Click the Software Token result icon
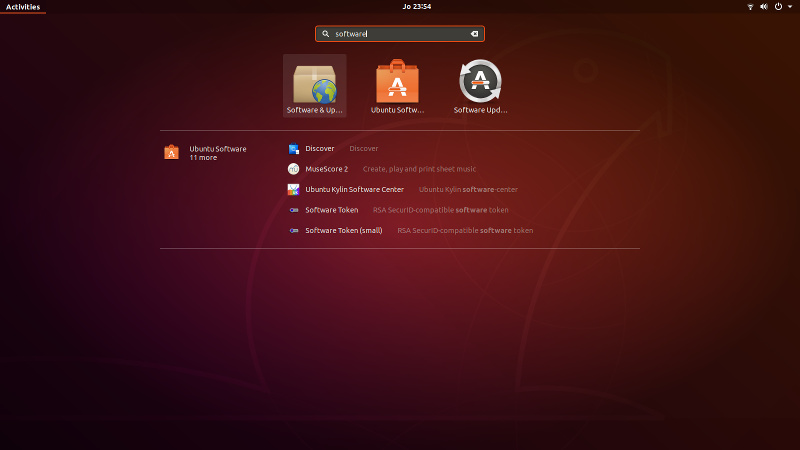 tap(293, 210)
